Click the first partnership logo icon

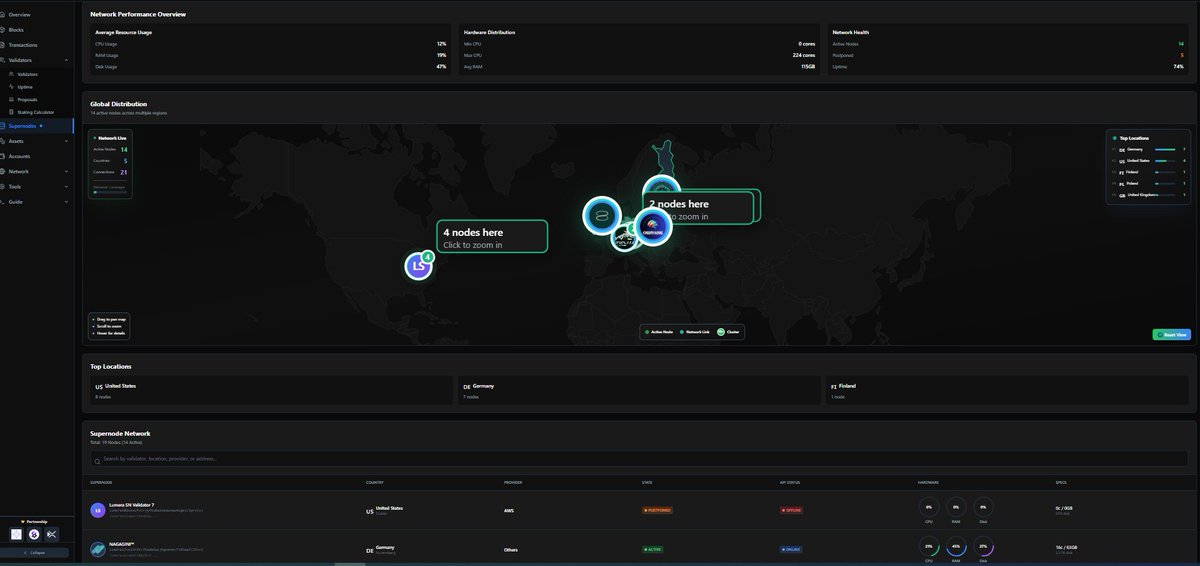point(16,535)
